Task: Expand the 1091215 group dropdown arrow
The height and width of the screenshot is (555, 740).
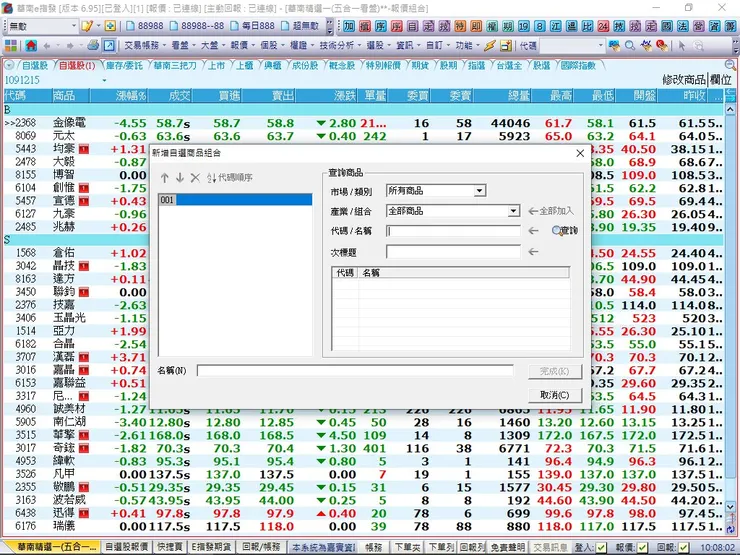Action: pyautogui.click(x=104, y=81)
